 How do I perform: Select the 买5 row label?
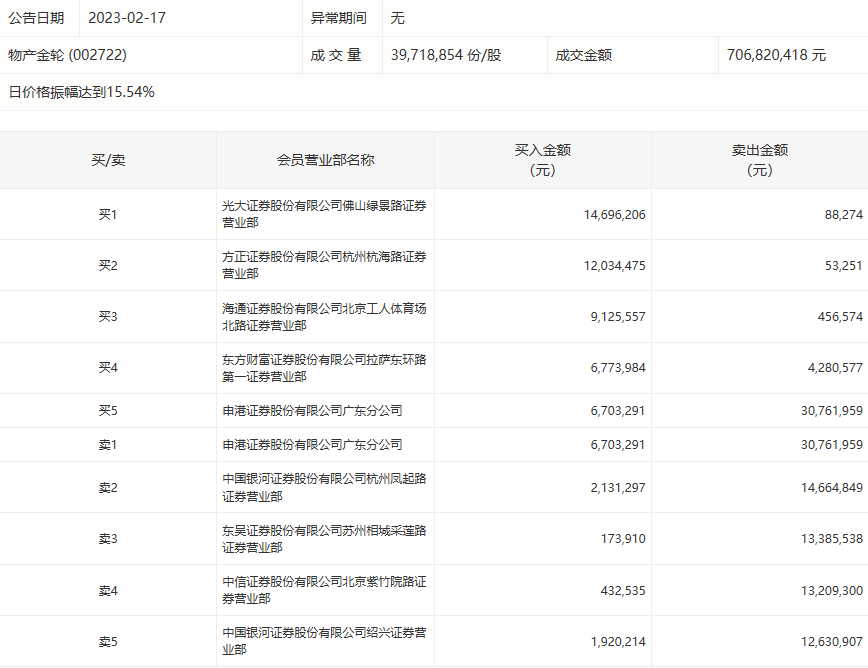(x=108, y=410)
